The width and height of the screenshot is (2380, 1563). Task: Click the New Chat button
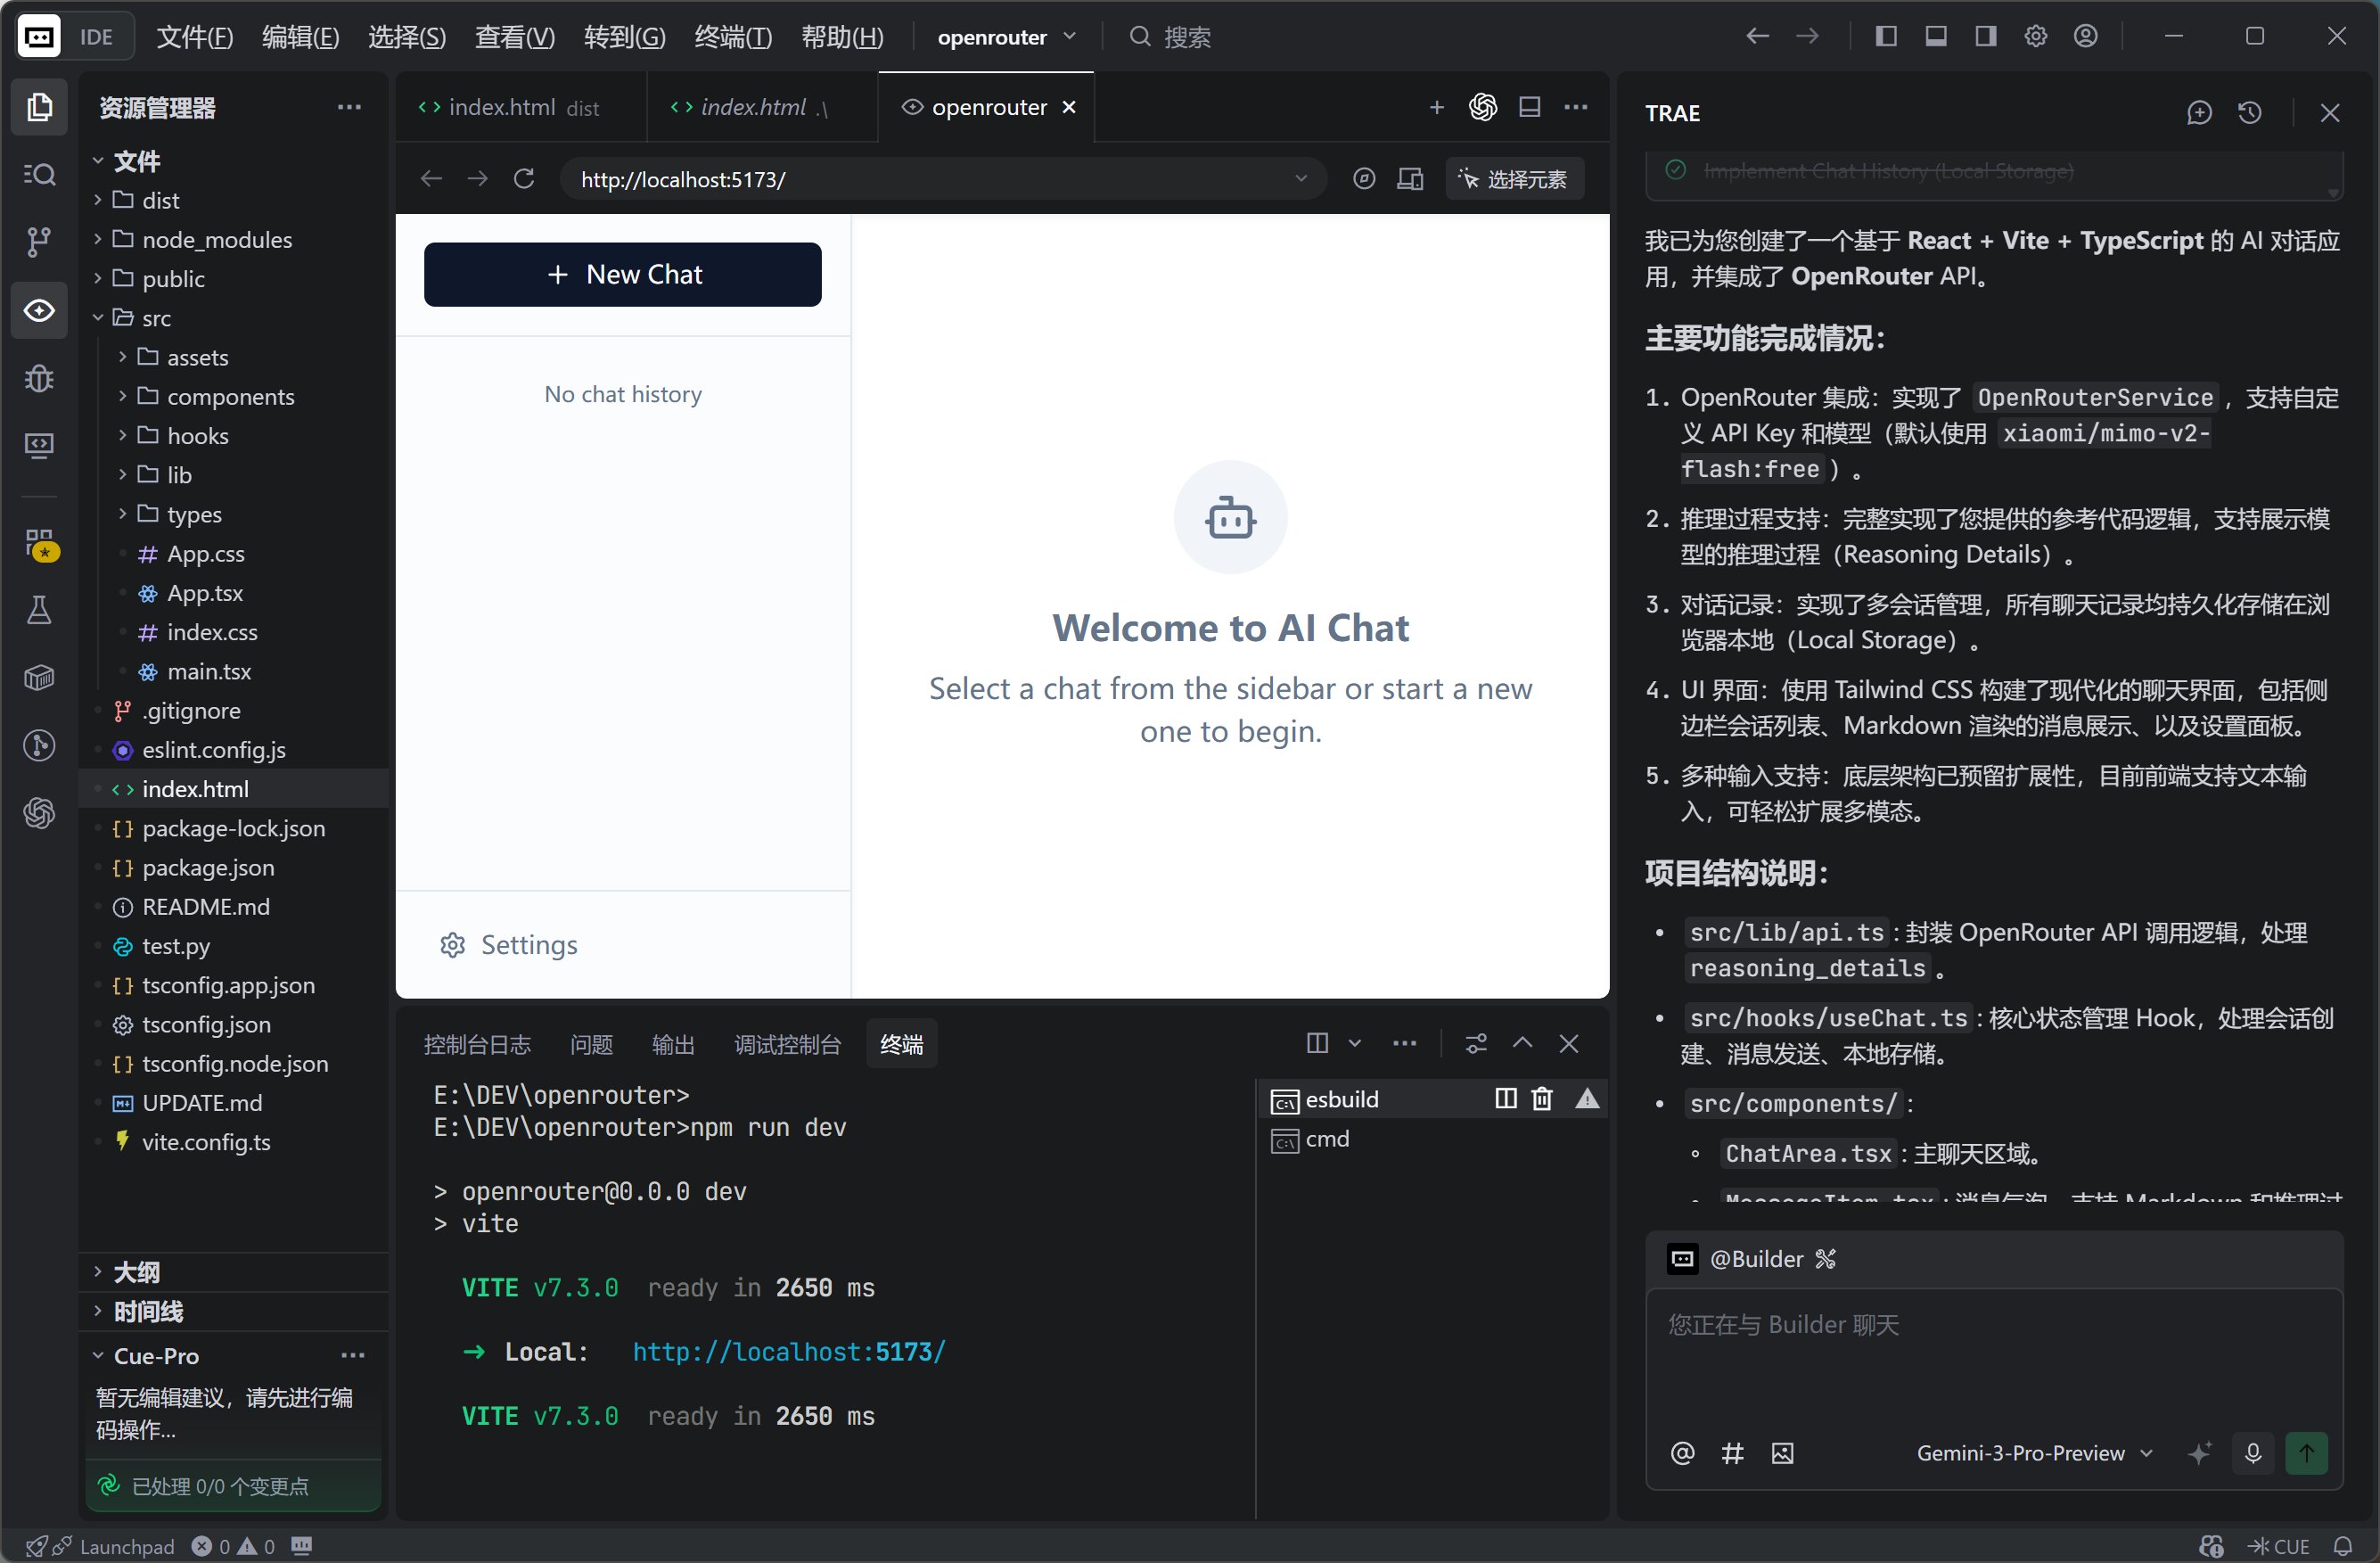622,274
